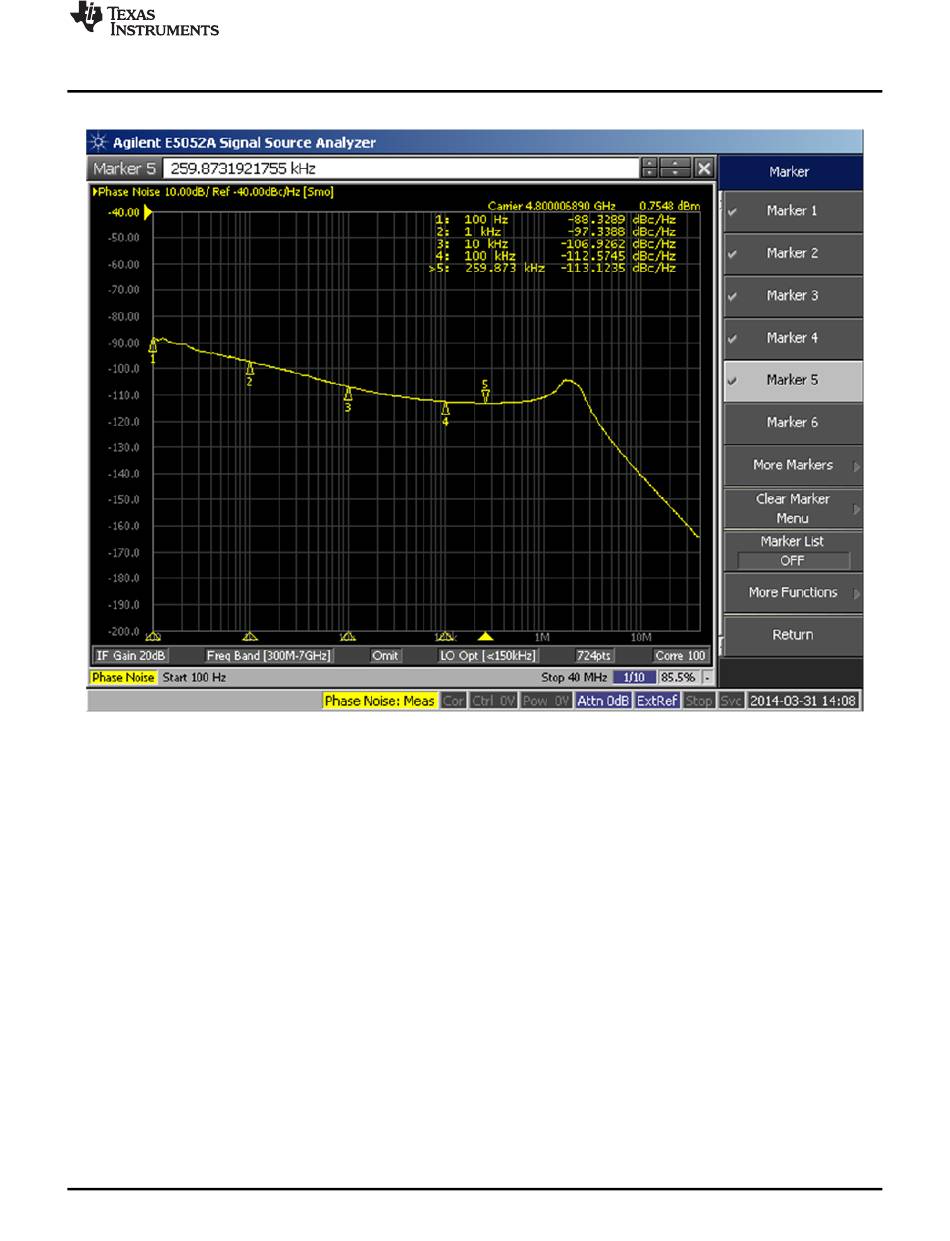Image resolution: width=950 pixels, height=1241 pixels.
Task: Close the Marker 5 entry bar
Action: pos(704,168)
